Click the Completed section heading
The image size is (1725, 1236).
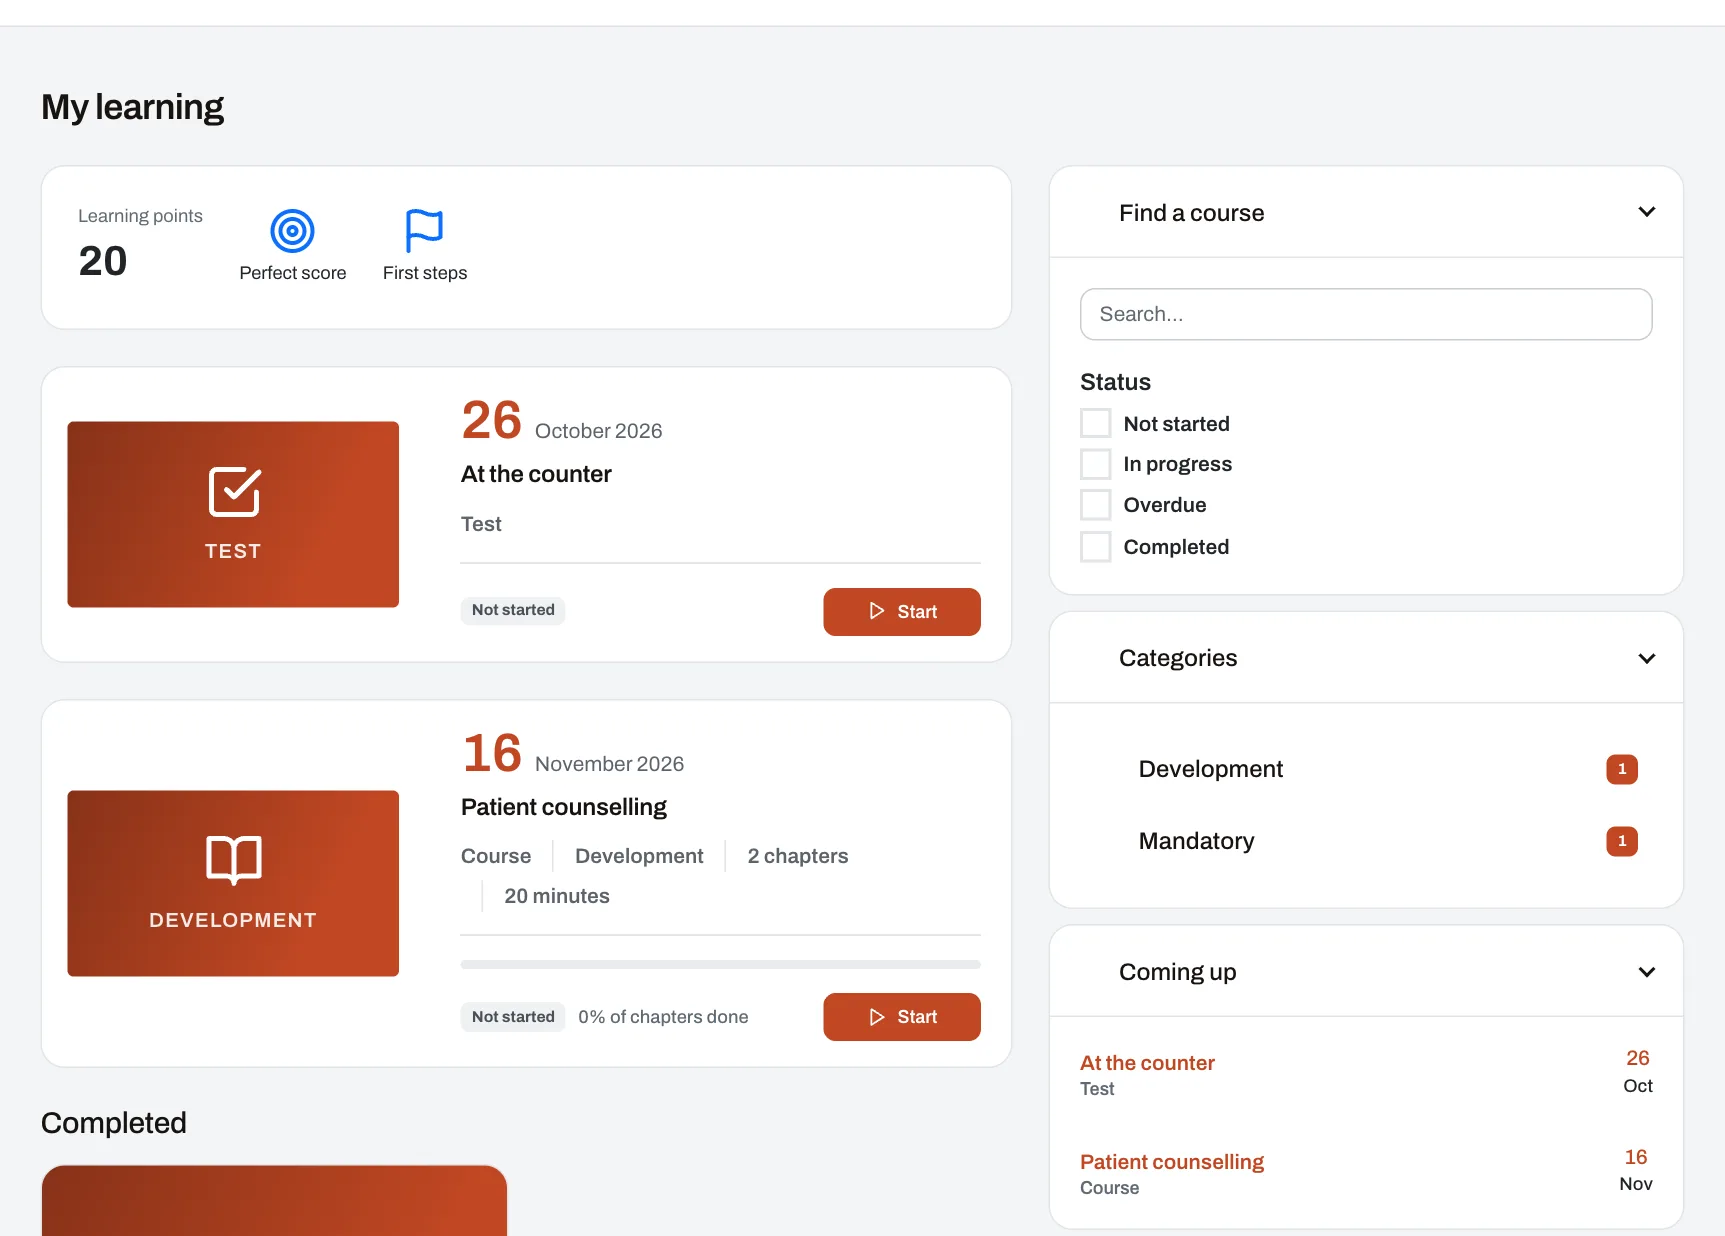[x=114, y=1123]
